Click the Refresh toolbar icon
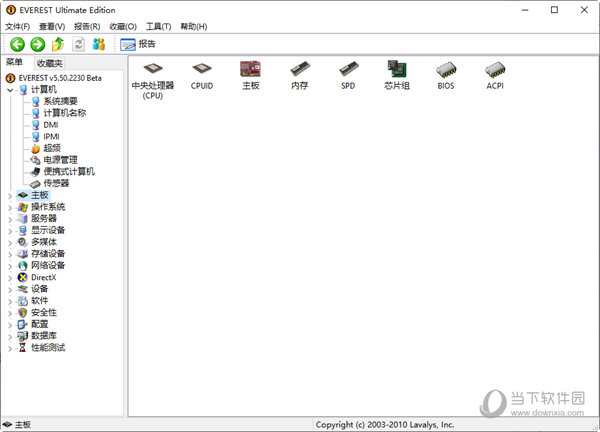Viewport: 600px width, 432px height. pos(78,44)
